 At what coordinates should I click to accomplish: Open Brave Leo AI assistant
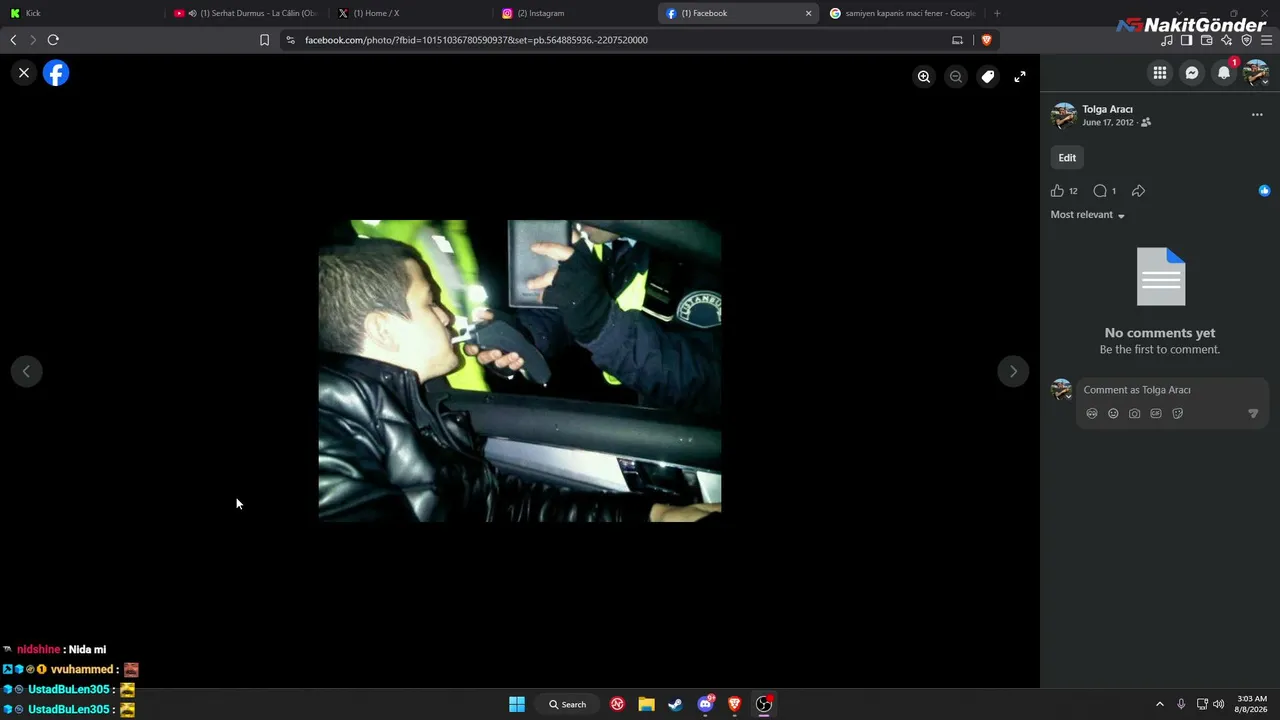pyautogui.click(x=1226, y=40)
